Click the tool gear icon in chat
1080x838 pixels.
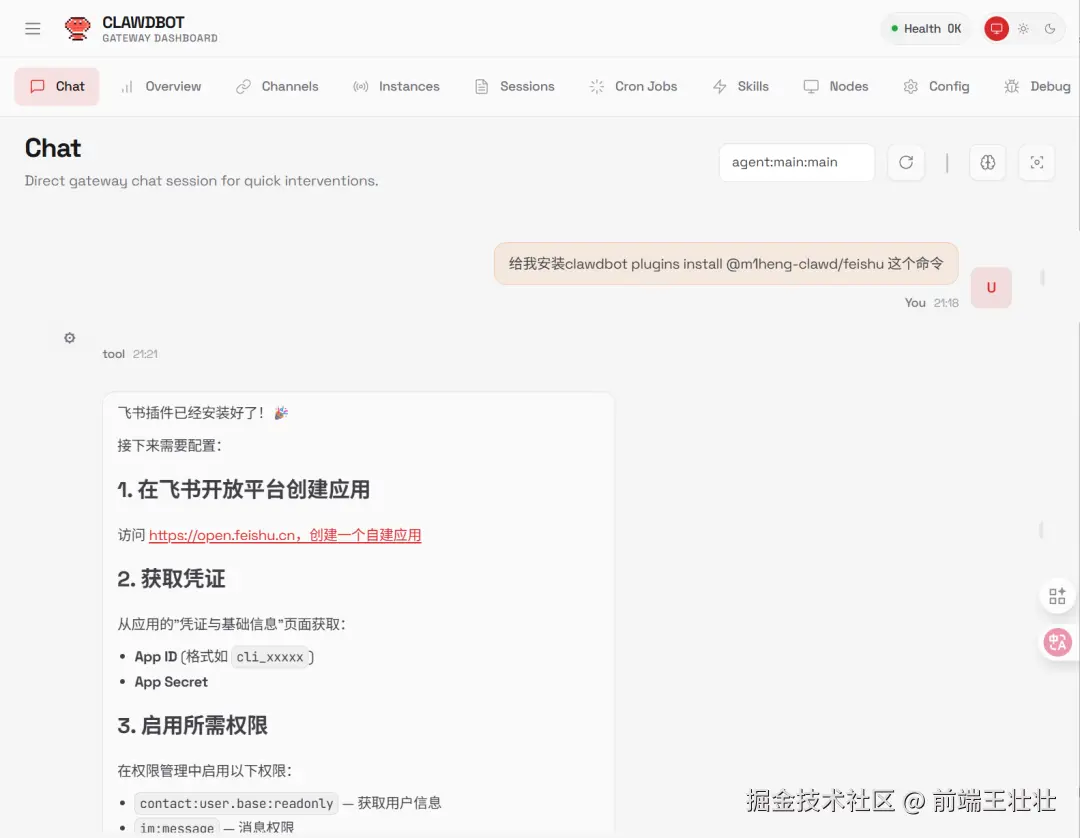tap(70, 337)
